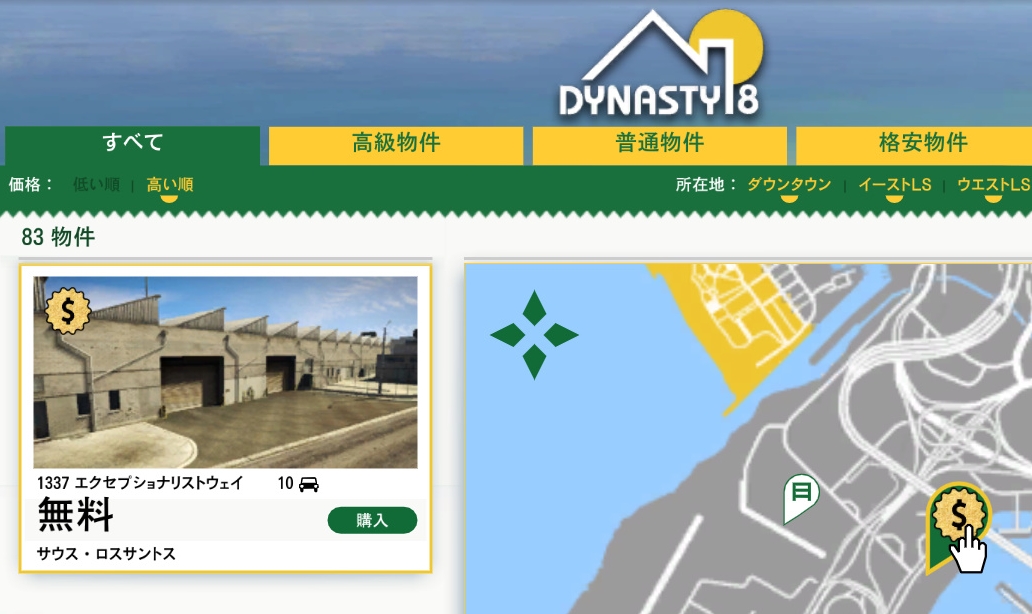Switch to the 普通物件 tab
This screenshot has height=614, width=1032.
659,145
